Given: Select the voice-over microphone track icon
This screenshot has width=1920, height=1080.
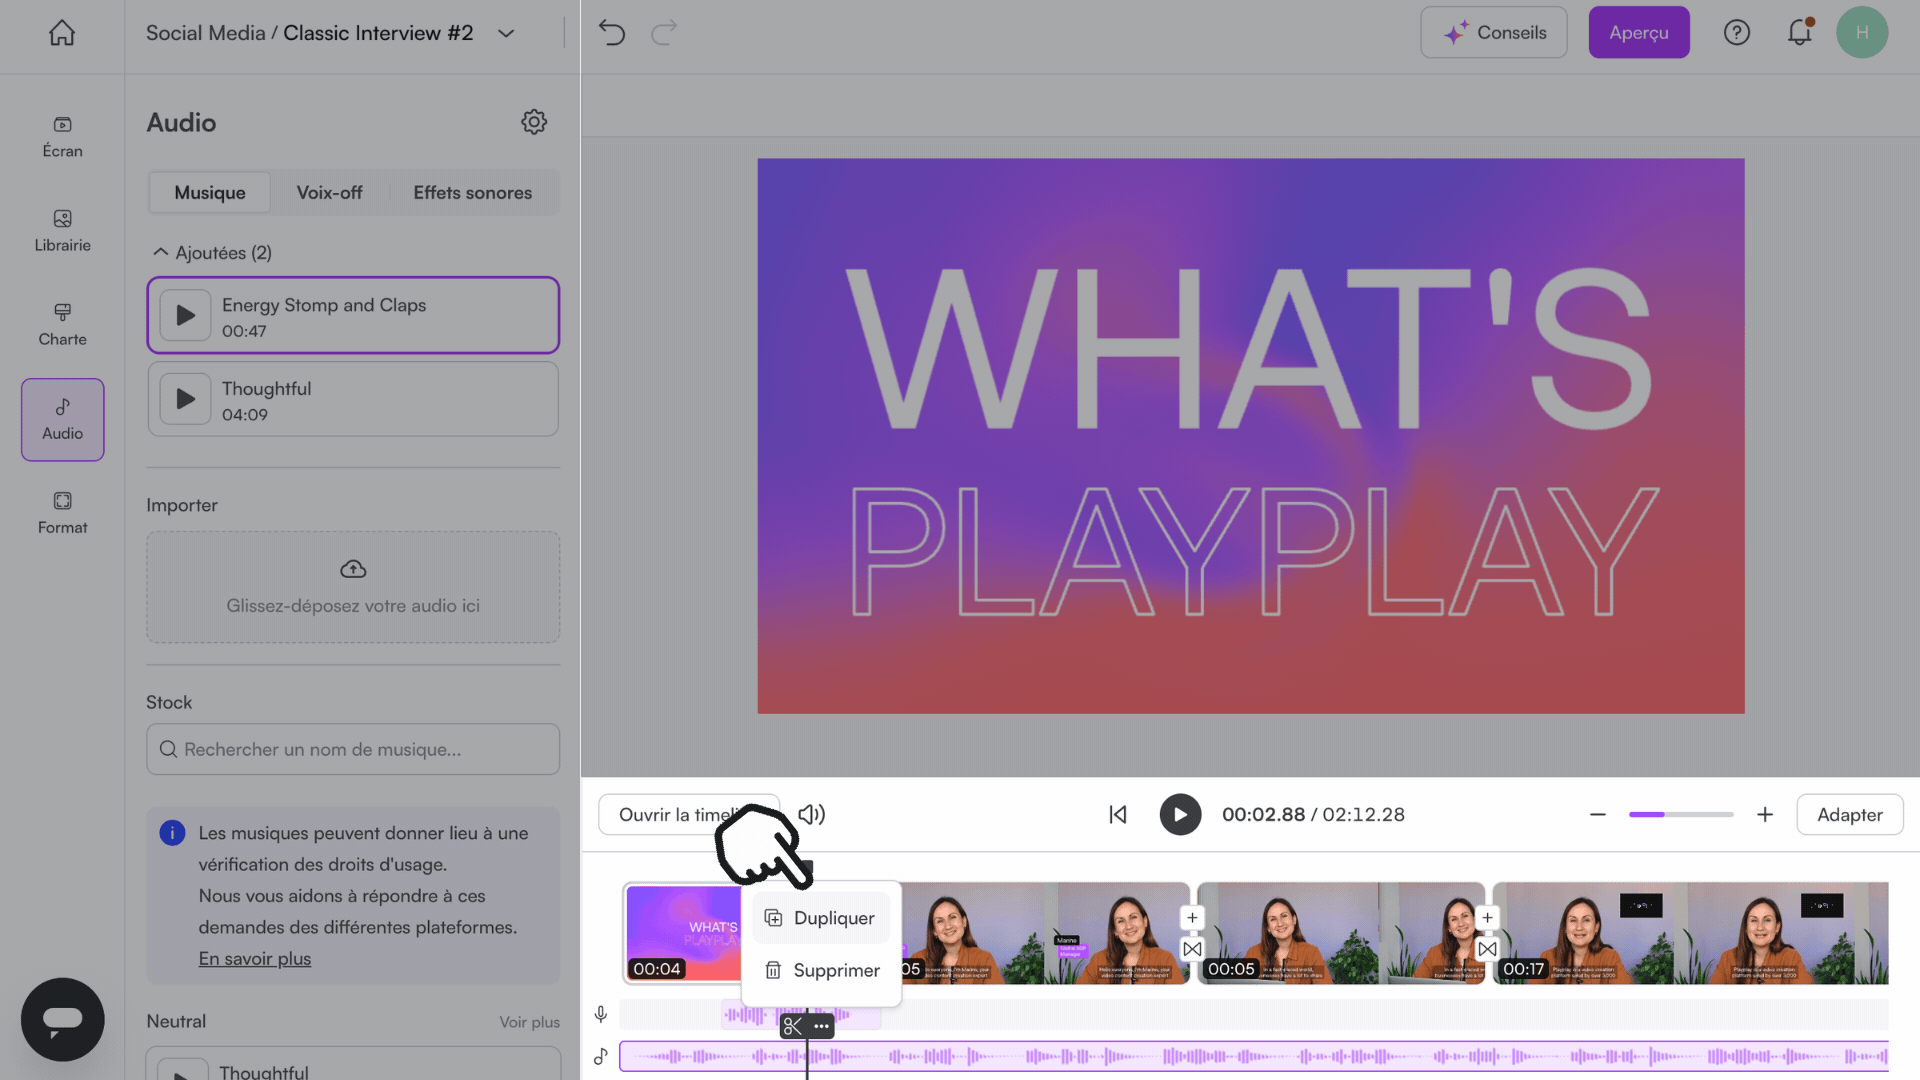Looking at the screenshot, I should pos(600,1013).
